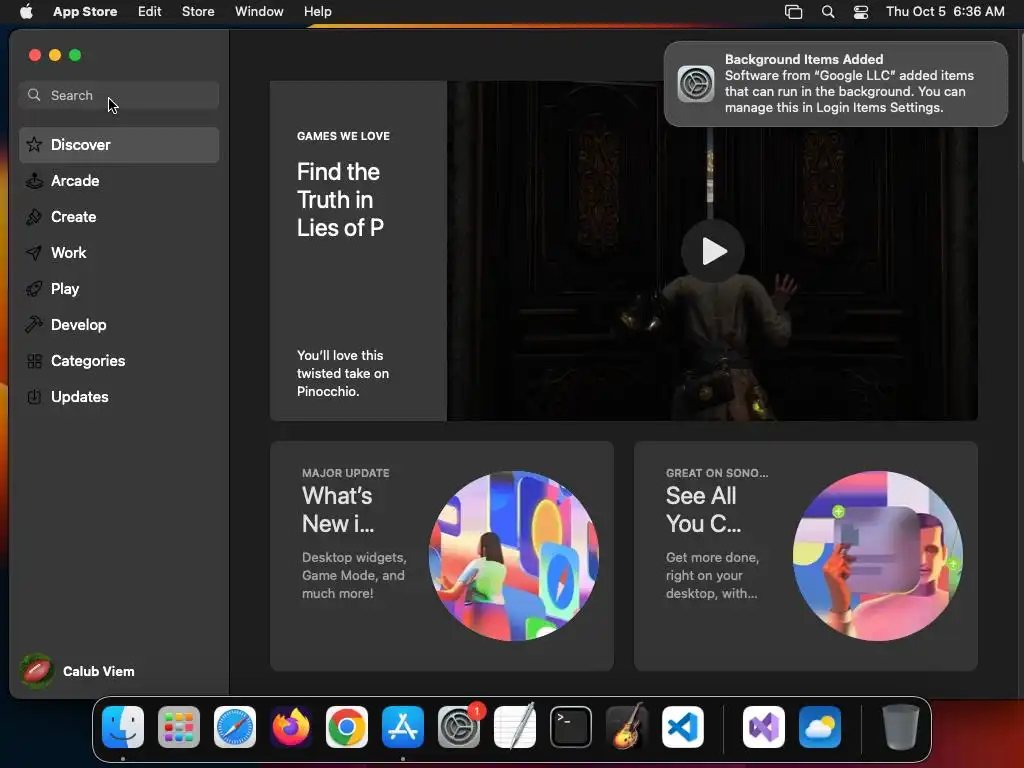Open the Store menu
Image resolution: width=1024 pixels, height=768 pixels.
tap(198, 11)
